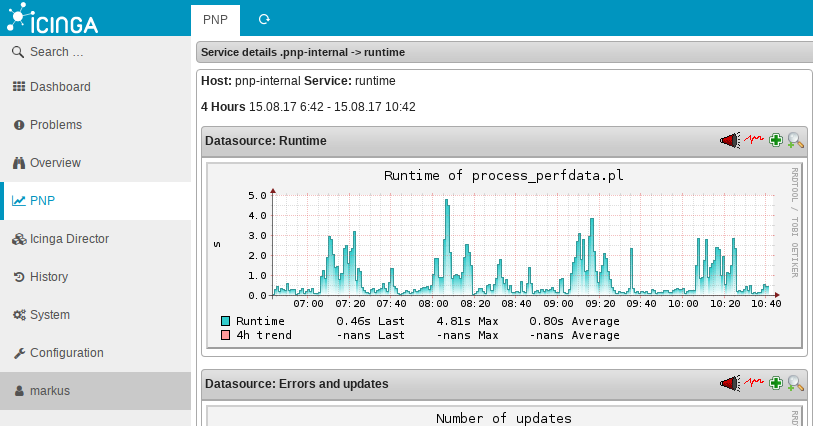Viewport: 813px width, 426px height.
Task: Click the 4.81s Max value
Action: 467,321
